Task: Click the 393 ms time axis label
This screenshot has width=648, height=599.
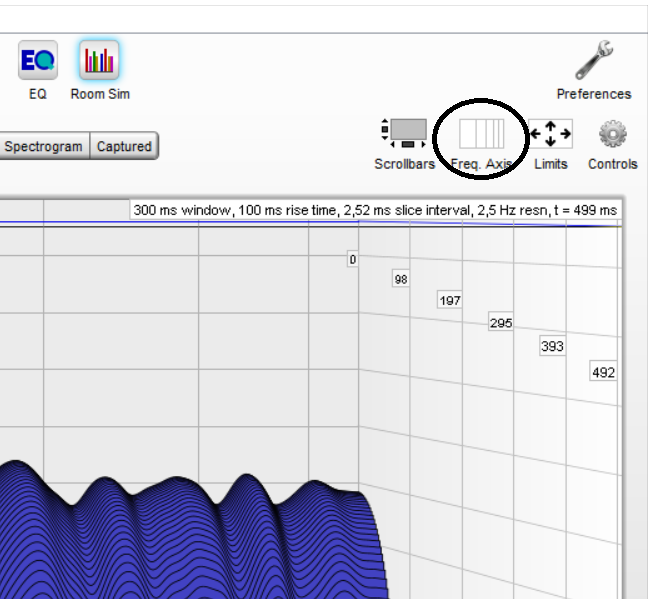Action: tap(552, 347)
